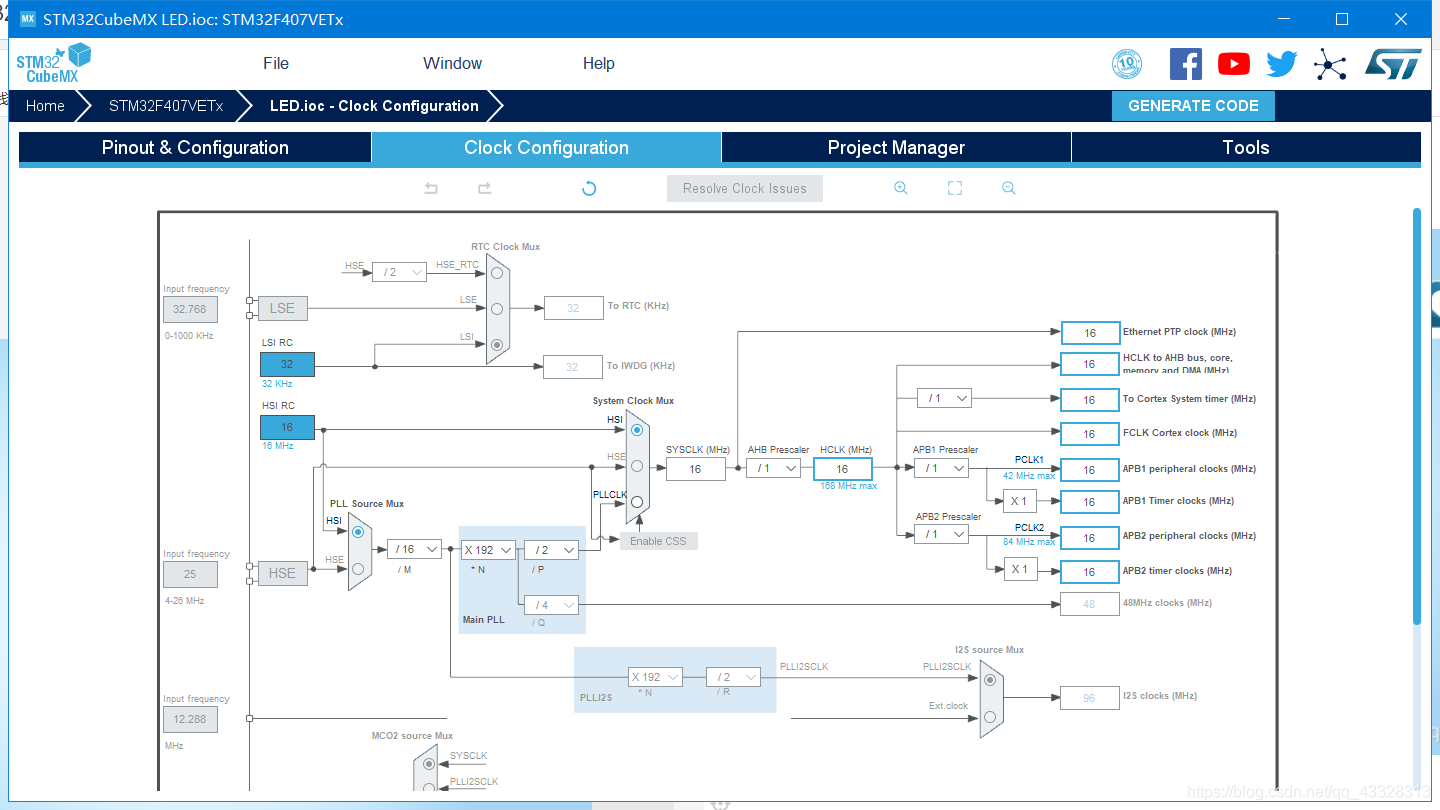Open the Help menu

(x=599, y=63)
